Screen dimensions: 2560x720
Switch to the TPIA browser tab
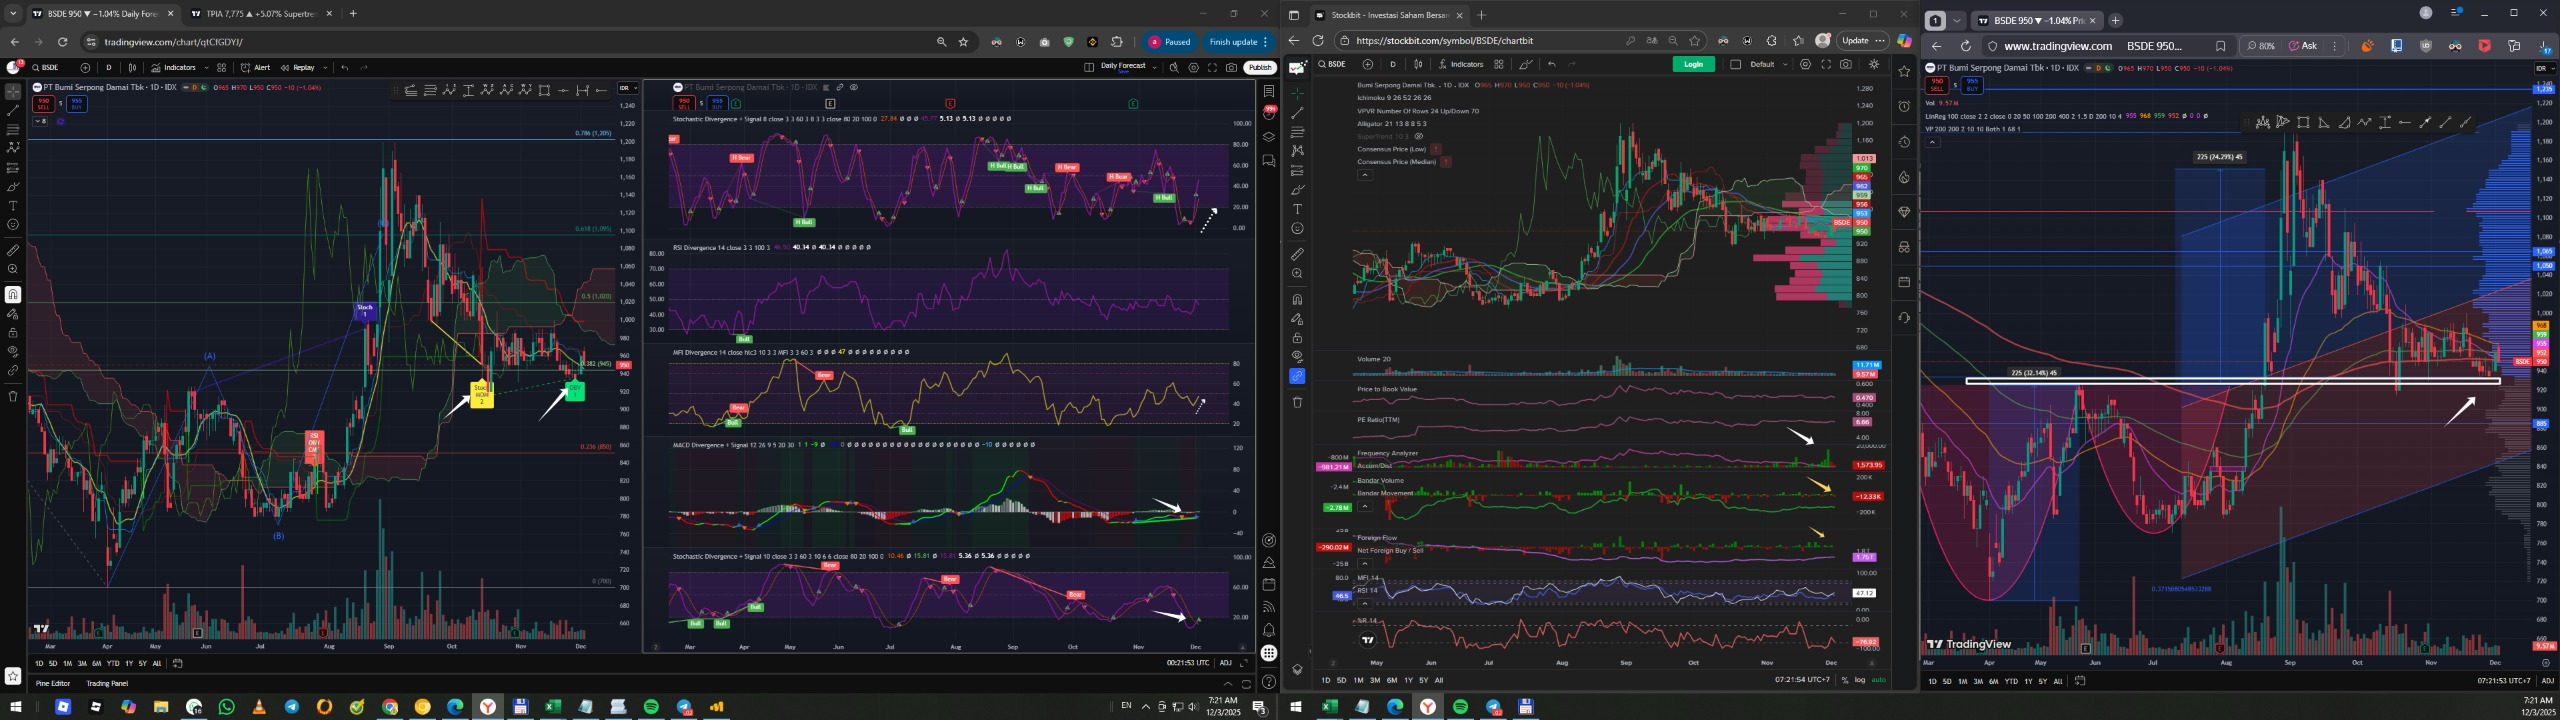tap(252, 14)
